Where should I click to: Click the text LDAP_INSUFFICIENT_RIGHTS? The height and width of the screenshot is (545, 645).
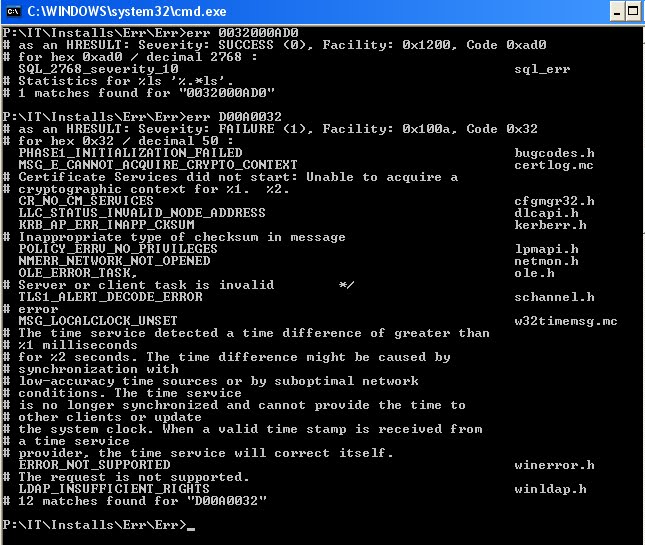click(x=114, y=489)
